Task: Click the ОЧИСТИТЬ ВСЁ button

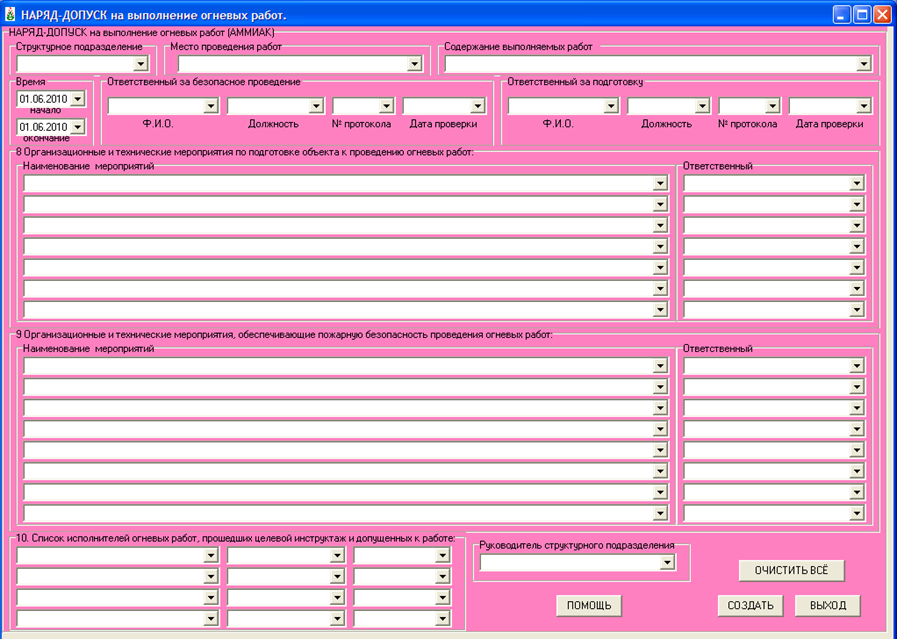Action: pos(791,570)
